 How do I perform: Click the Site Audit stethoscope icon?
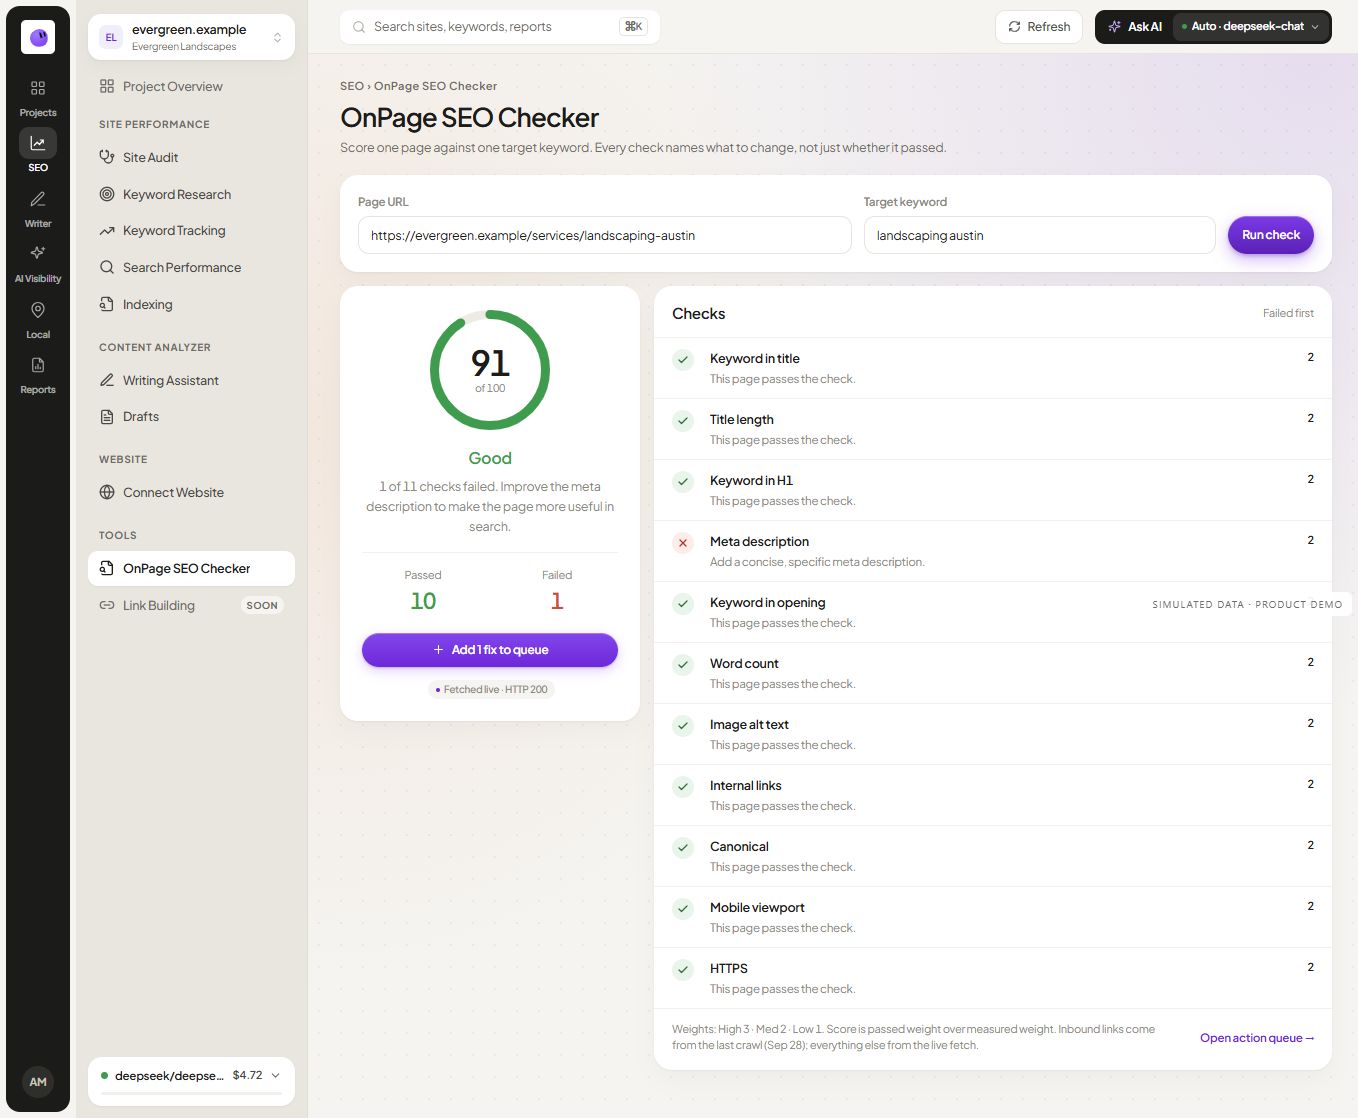[x=107, y=157]
